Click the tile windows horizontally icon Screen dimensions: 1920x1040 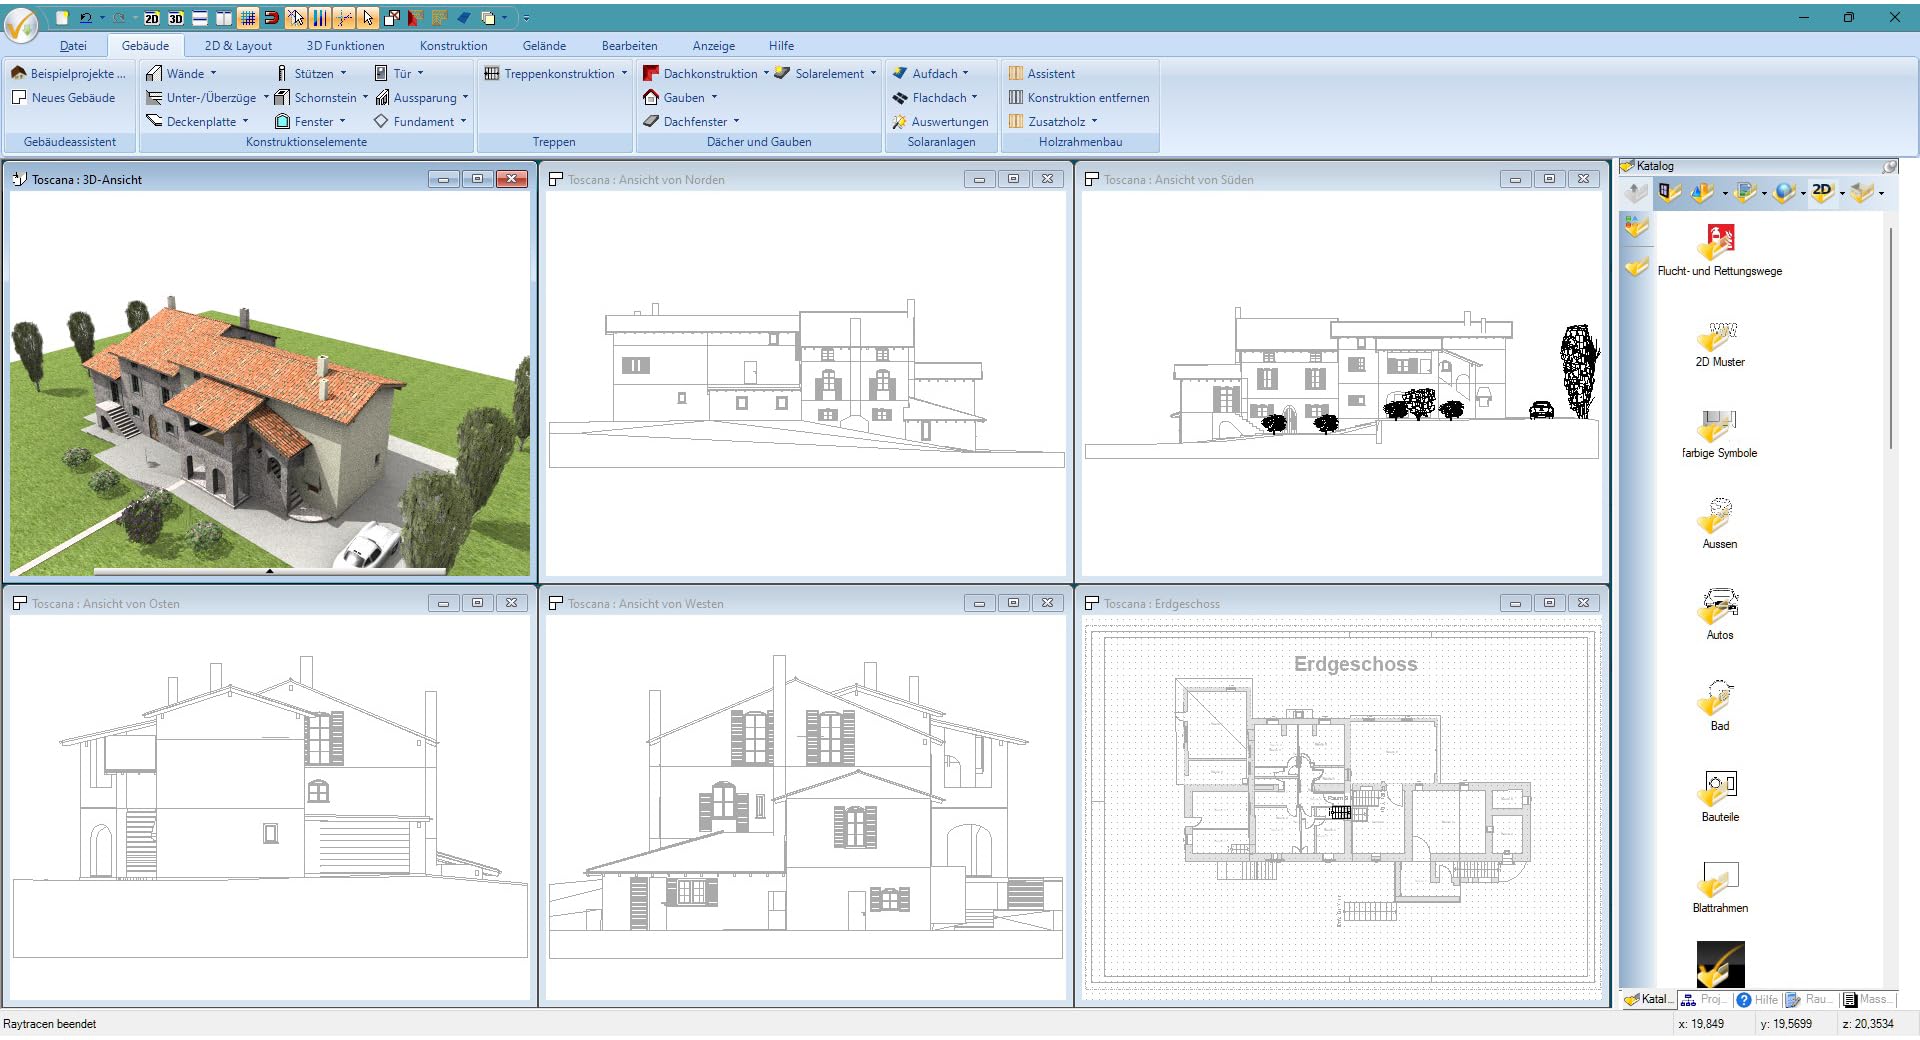tap(200, 18)
